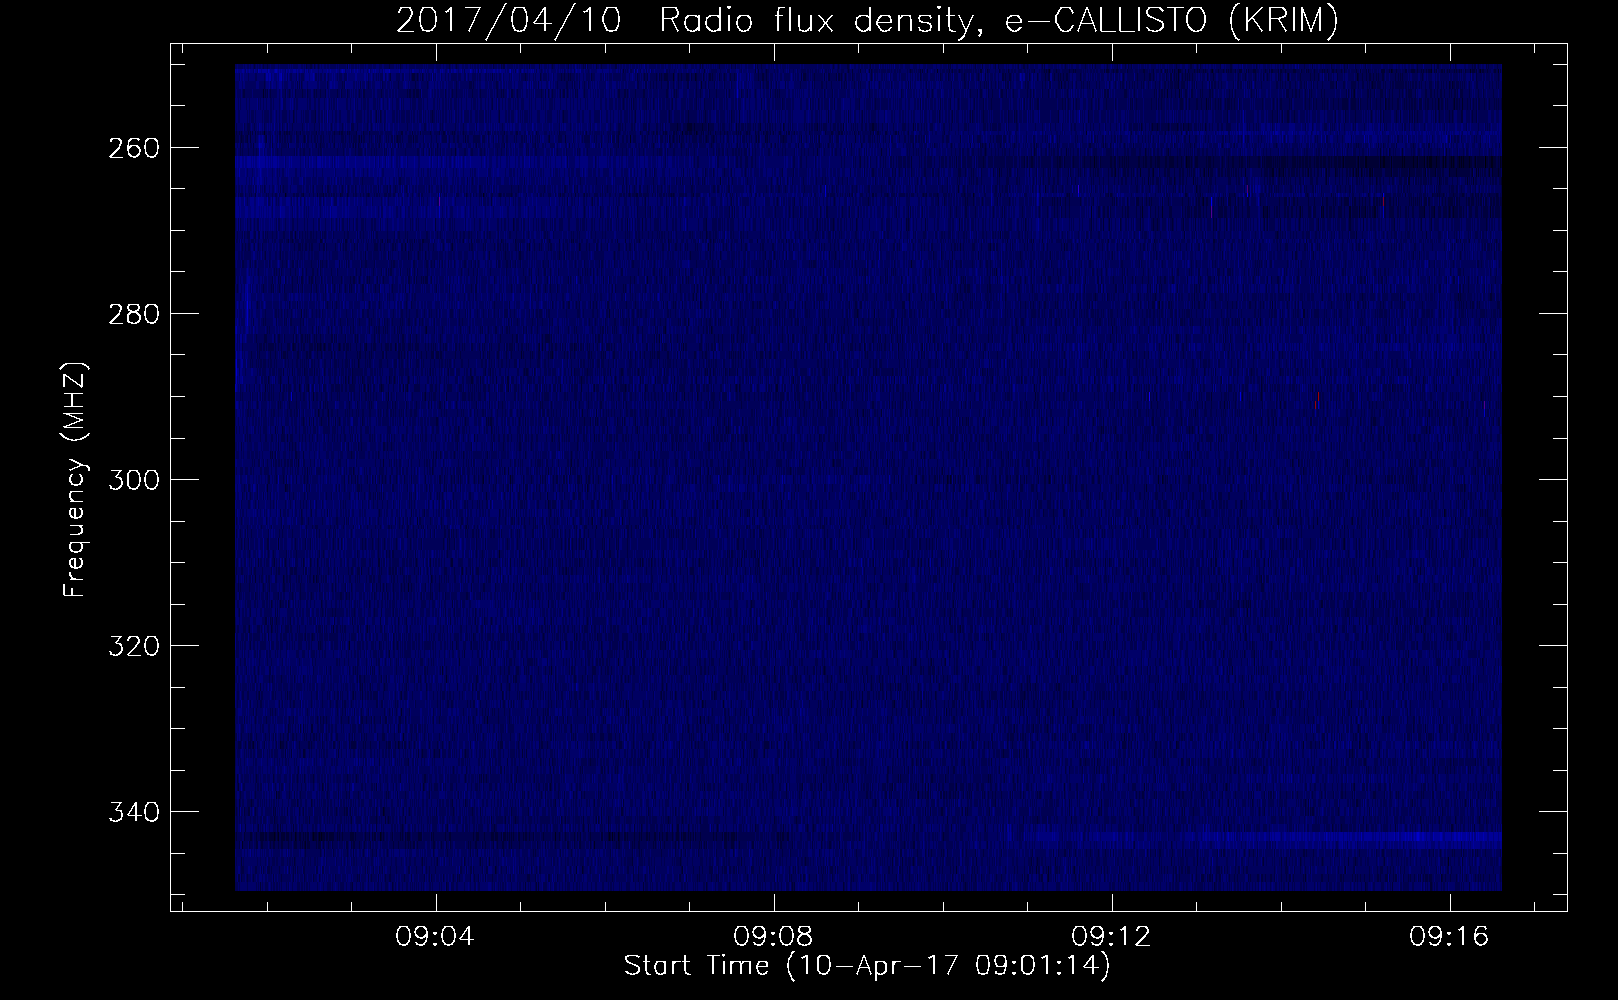Click the red spike near 290 MHz
The width and height of the screenshot is (1618, 1000).
[x=1318, y=397]
